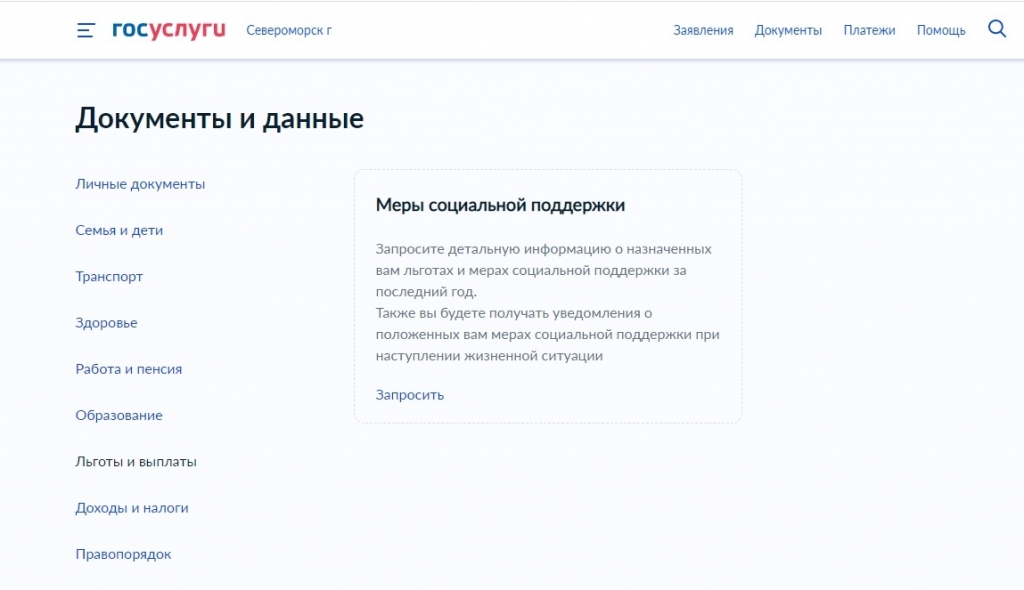This screenshot has height=590, width=1024.
Task: Select Семья и дети category
Action: [x=119, y=231]
